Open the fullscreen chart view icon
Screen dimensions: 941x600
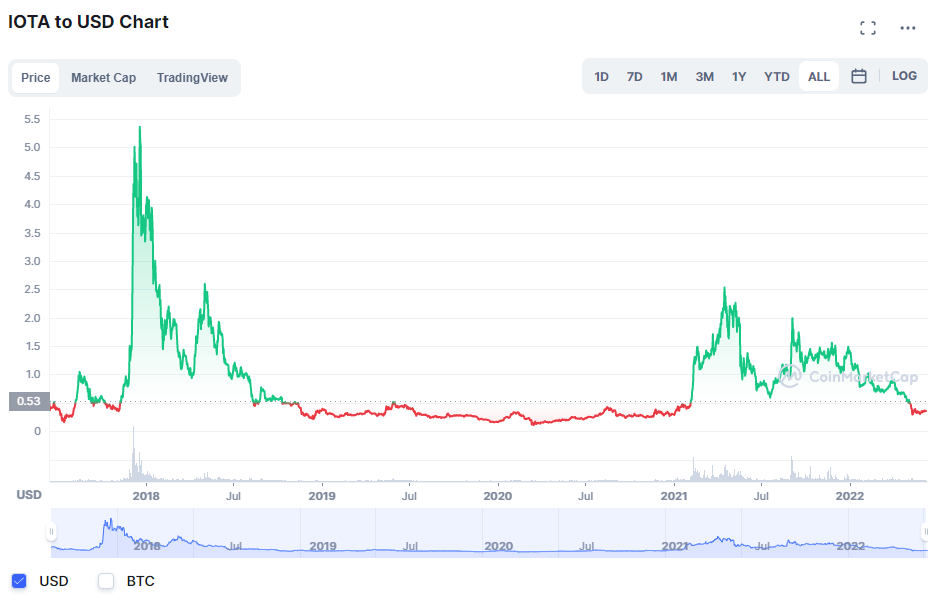(867, 28)
